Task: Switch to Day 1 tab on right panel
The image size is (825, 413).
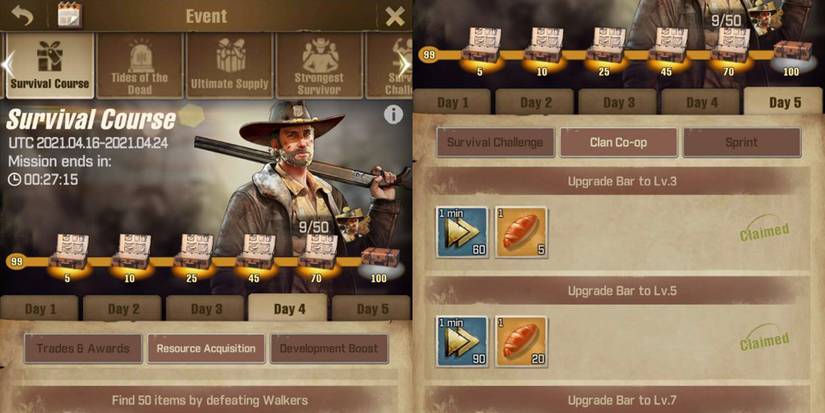Action: [x=452, y=102]
